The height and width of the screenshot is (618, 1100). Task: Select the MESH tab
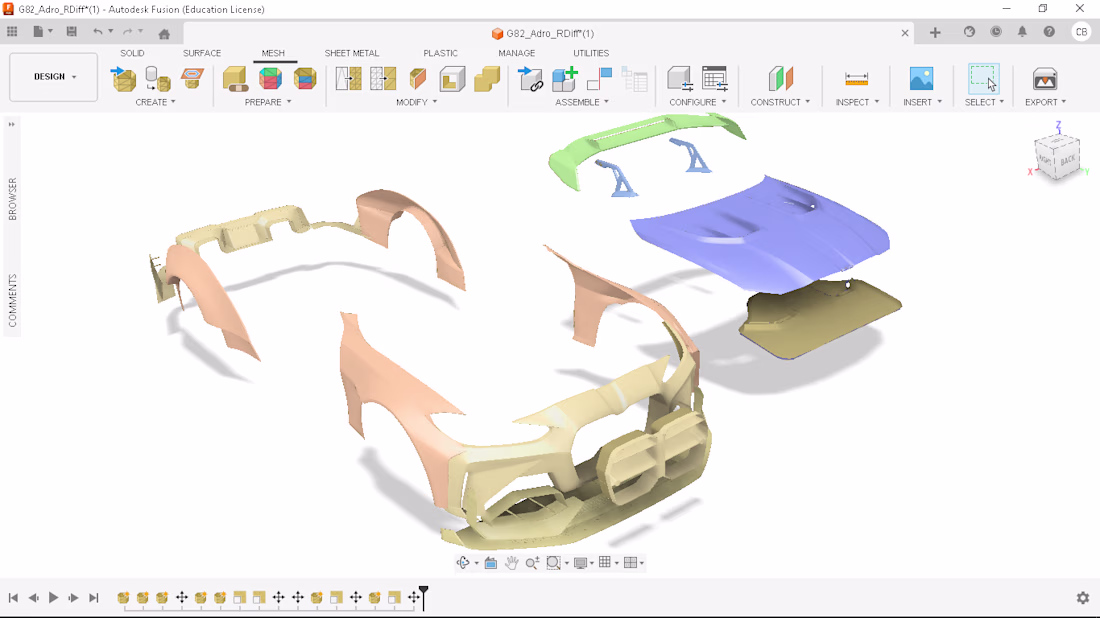click(274, 53)
